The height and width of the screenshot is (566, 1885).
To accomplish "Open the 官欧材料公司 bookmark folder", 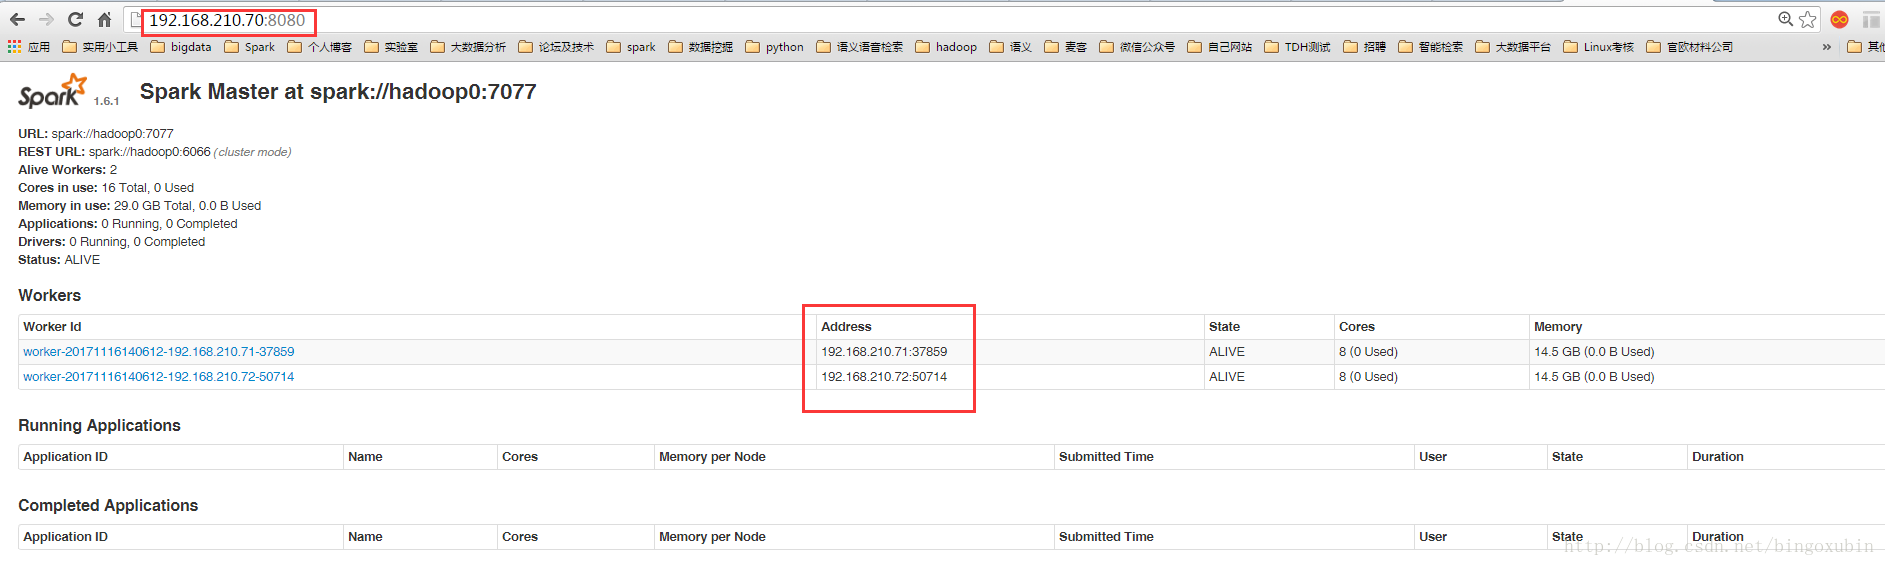I will [1690, 47].
